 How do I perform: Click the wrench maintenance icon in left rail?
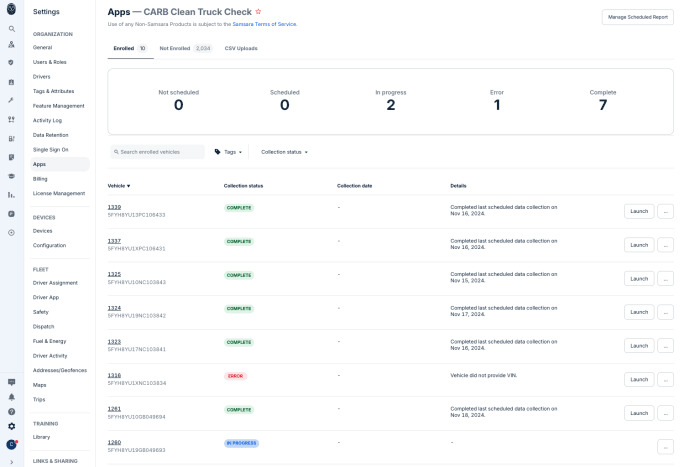click(x=12, y=100)
